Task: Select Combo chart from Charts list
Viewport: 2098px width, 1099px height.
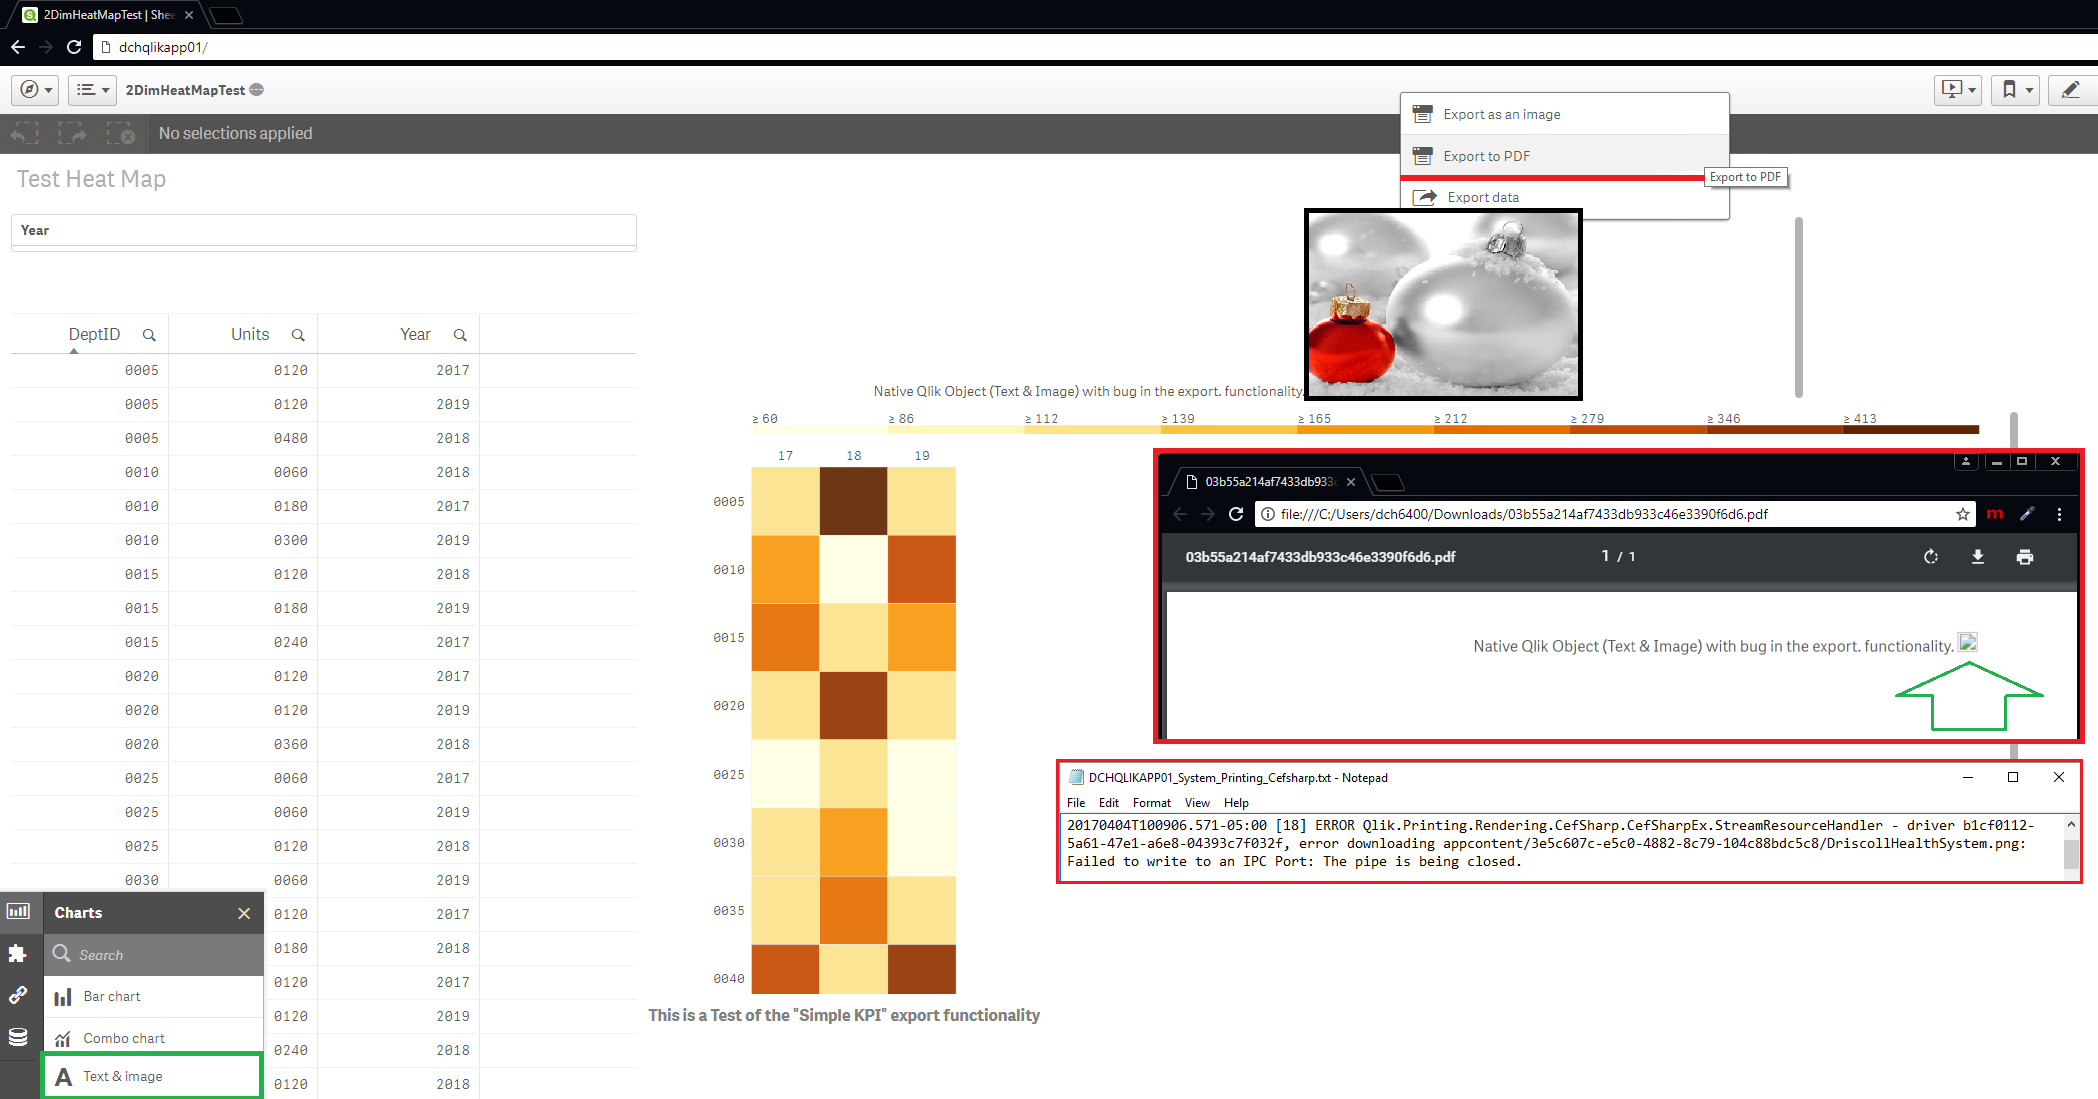Action: click(154, 1038)
